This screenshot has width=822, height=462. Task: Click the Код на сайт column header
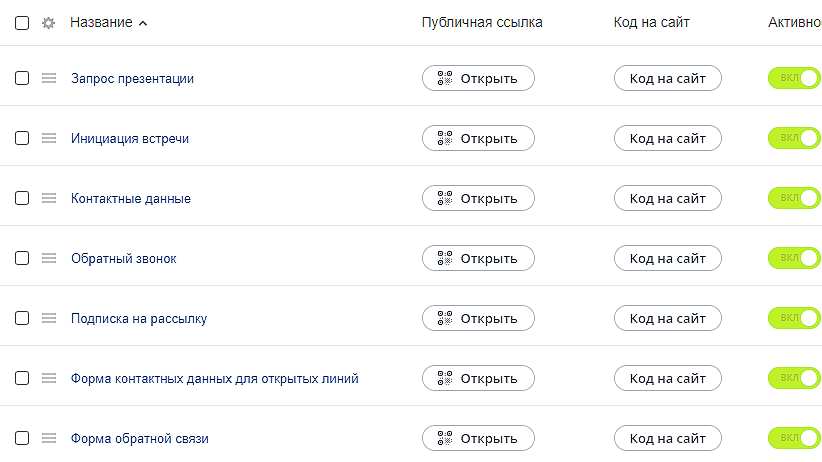(x=651, y=23)
